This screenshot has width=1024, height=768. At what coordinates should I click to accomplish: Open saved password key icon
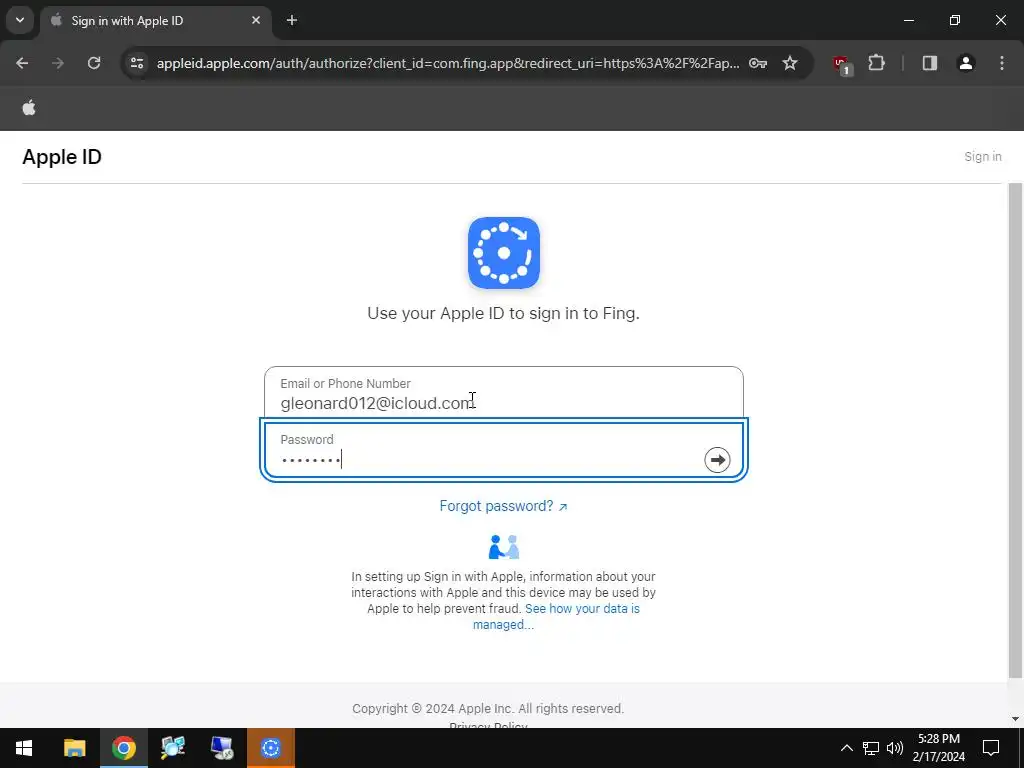coord(758,63)
